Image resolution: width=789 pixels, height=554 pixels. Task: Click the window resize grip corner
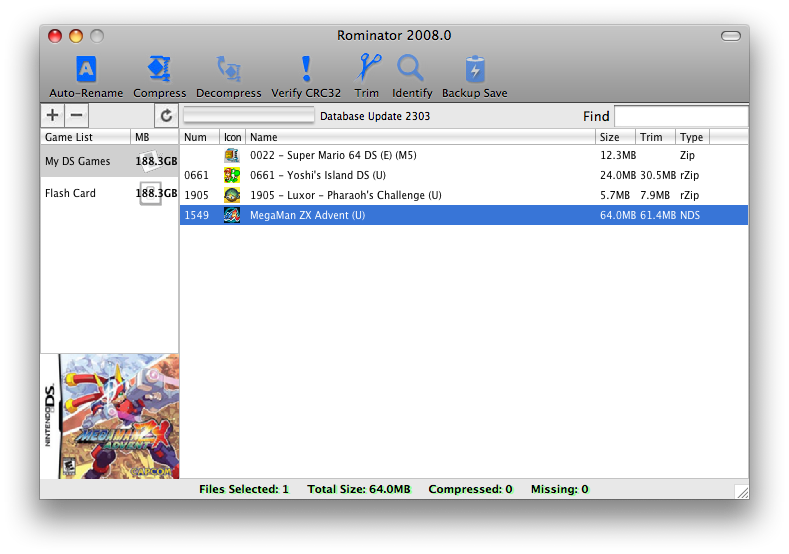742,492
